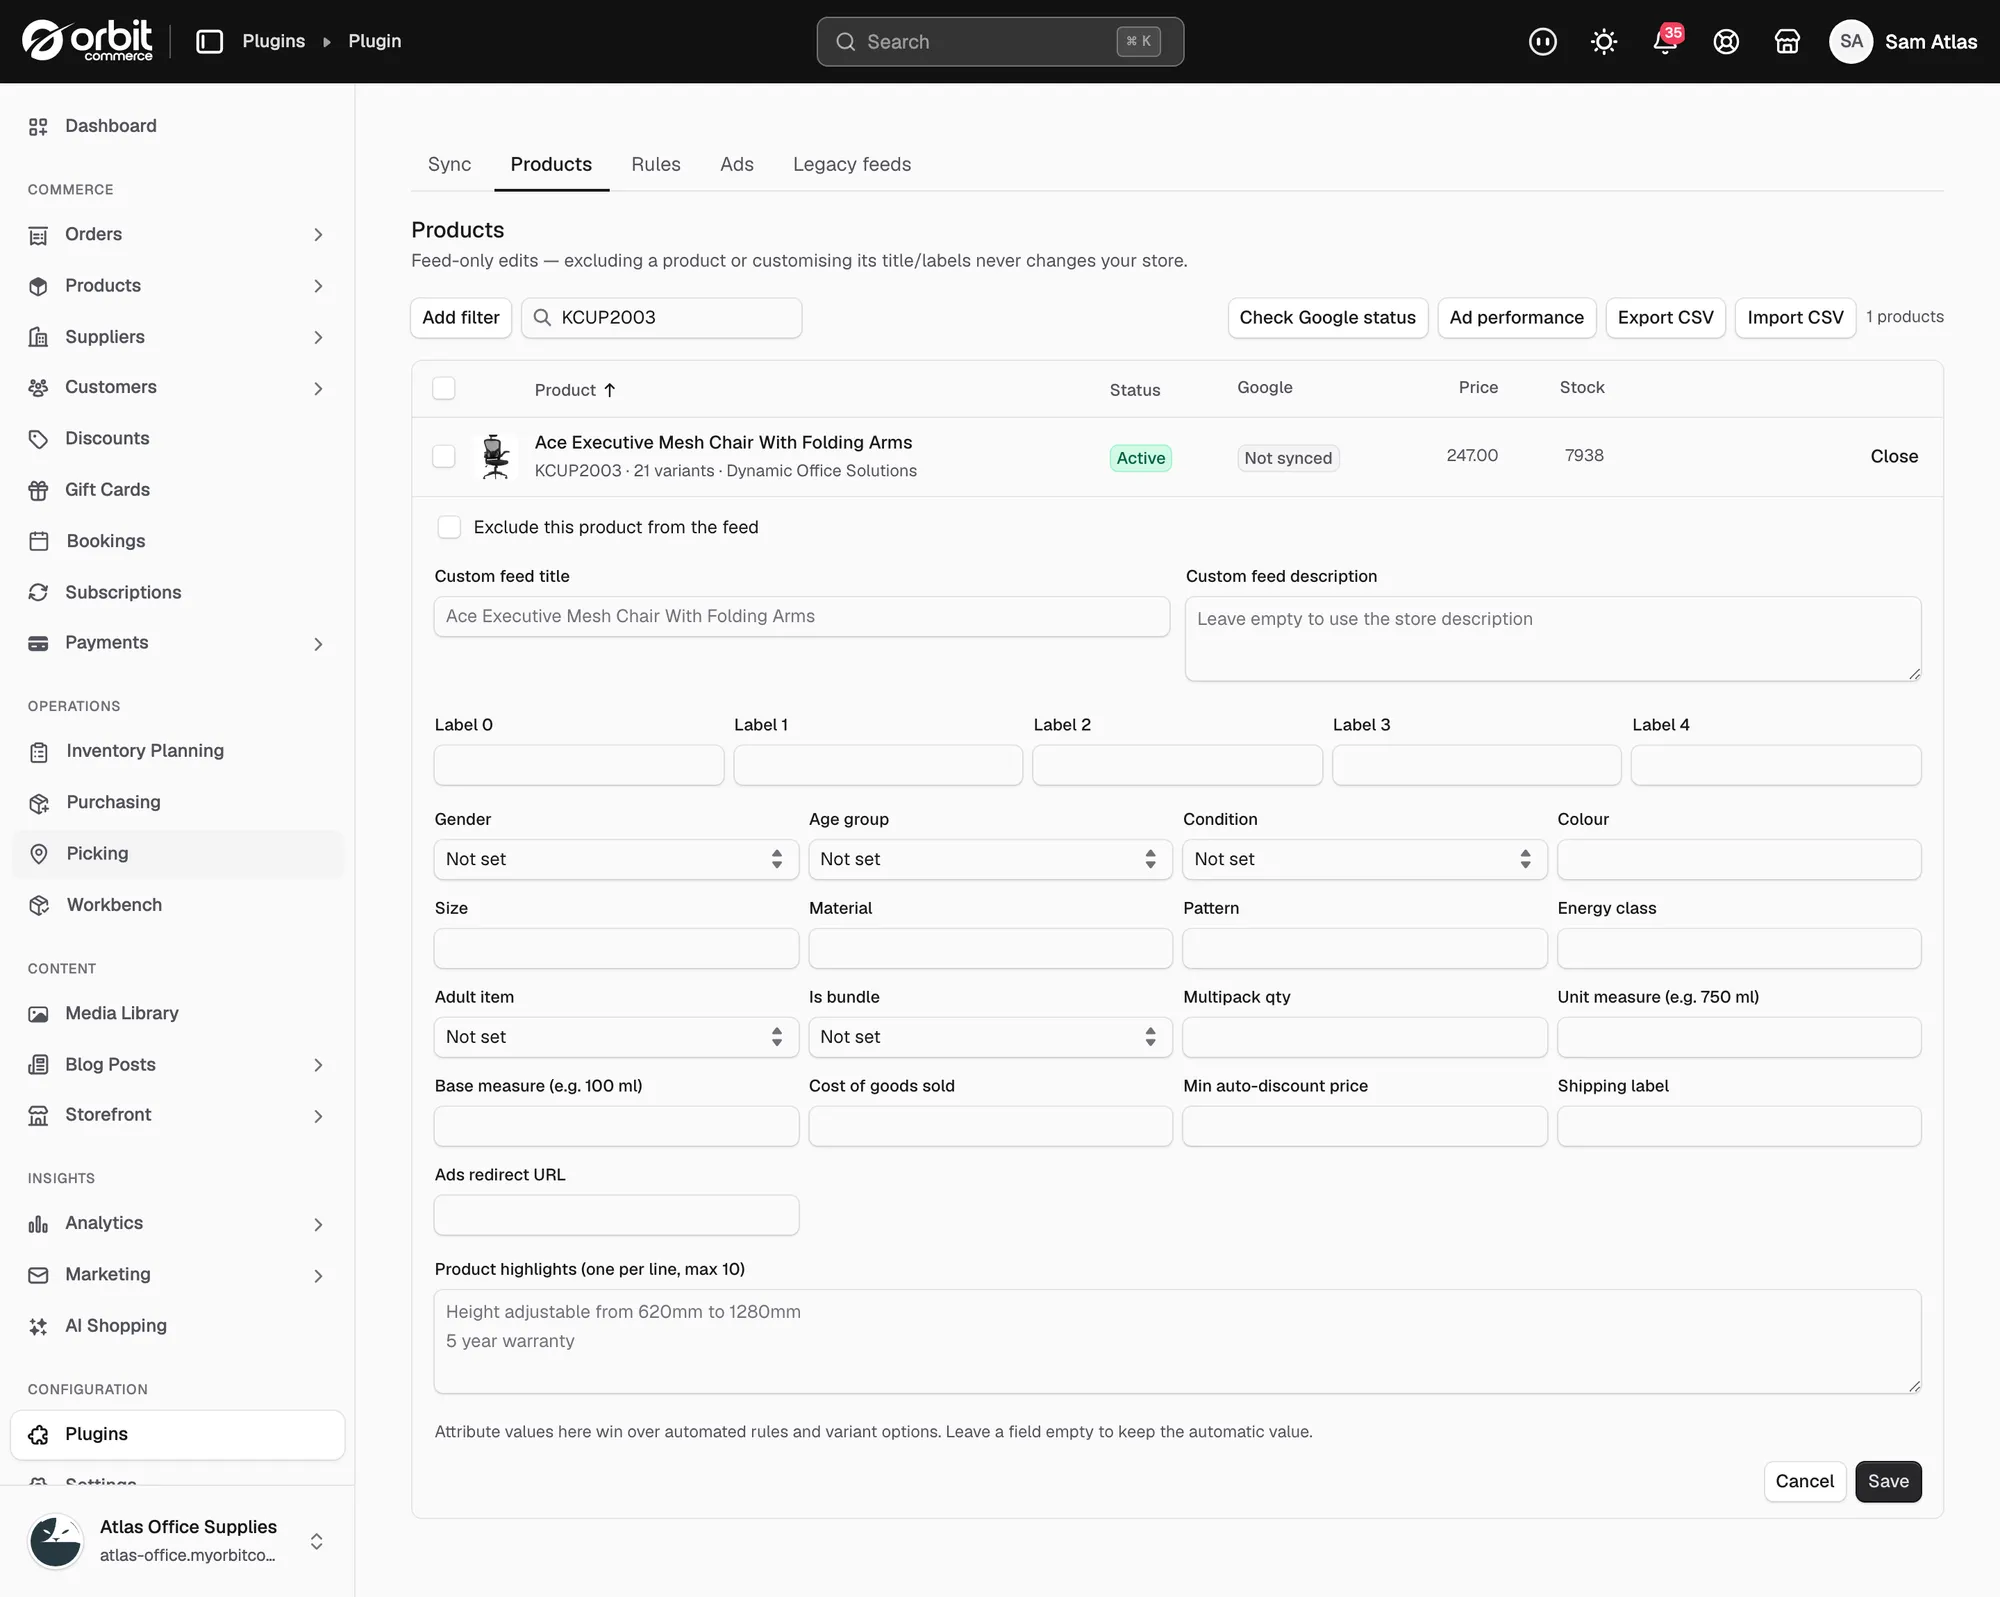Toggle the sidebar panel icon
Viewport: 2000px width, 1597px height.
click(209, 41)
